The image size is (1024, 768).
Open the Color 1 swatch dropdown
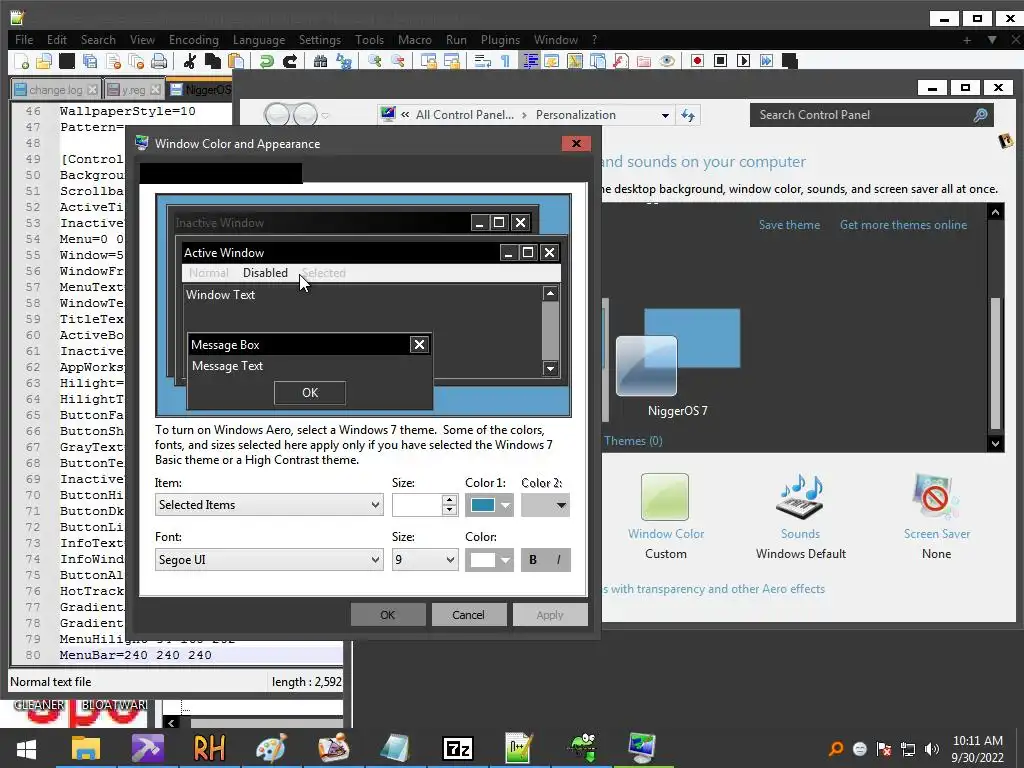pos(489,505)
